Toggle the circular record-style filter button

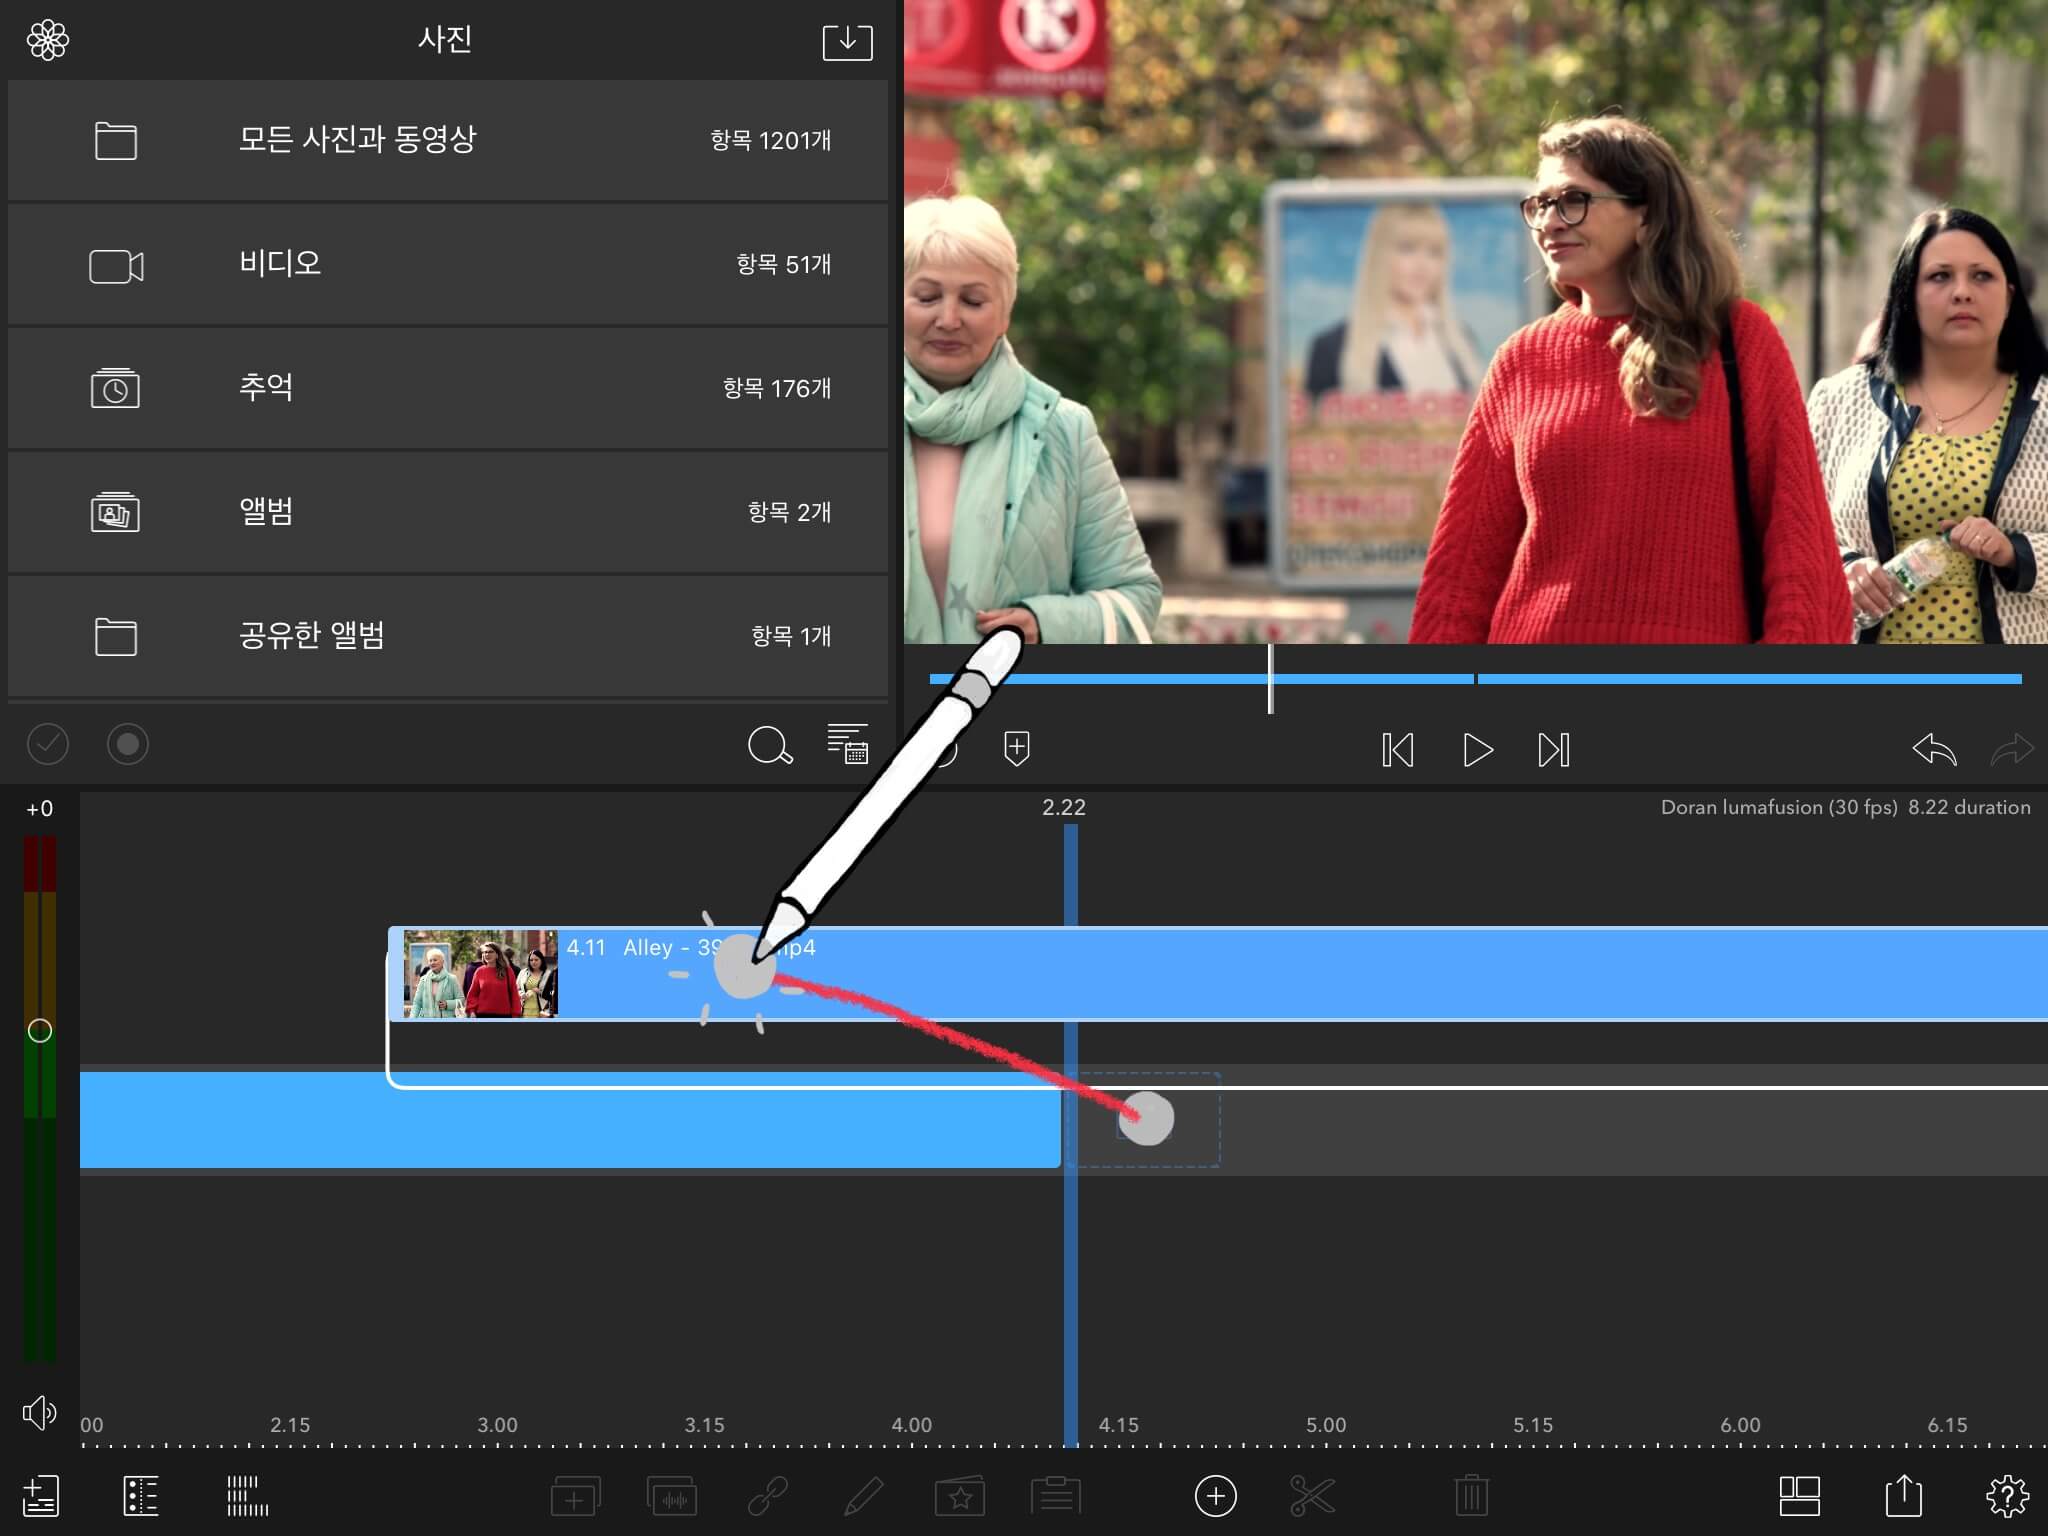(128, 744)
